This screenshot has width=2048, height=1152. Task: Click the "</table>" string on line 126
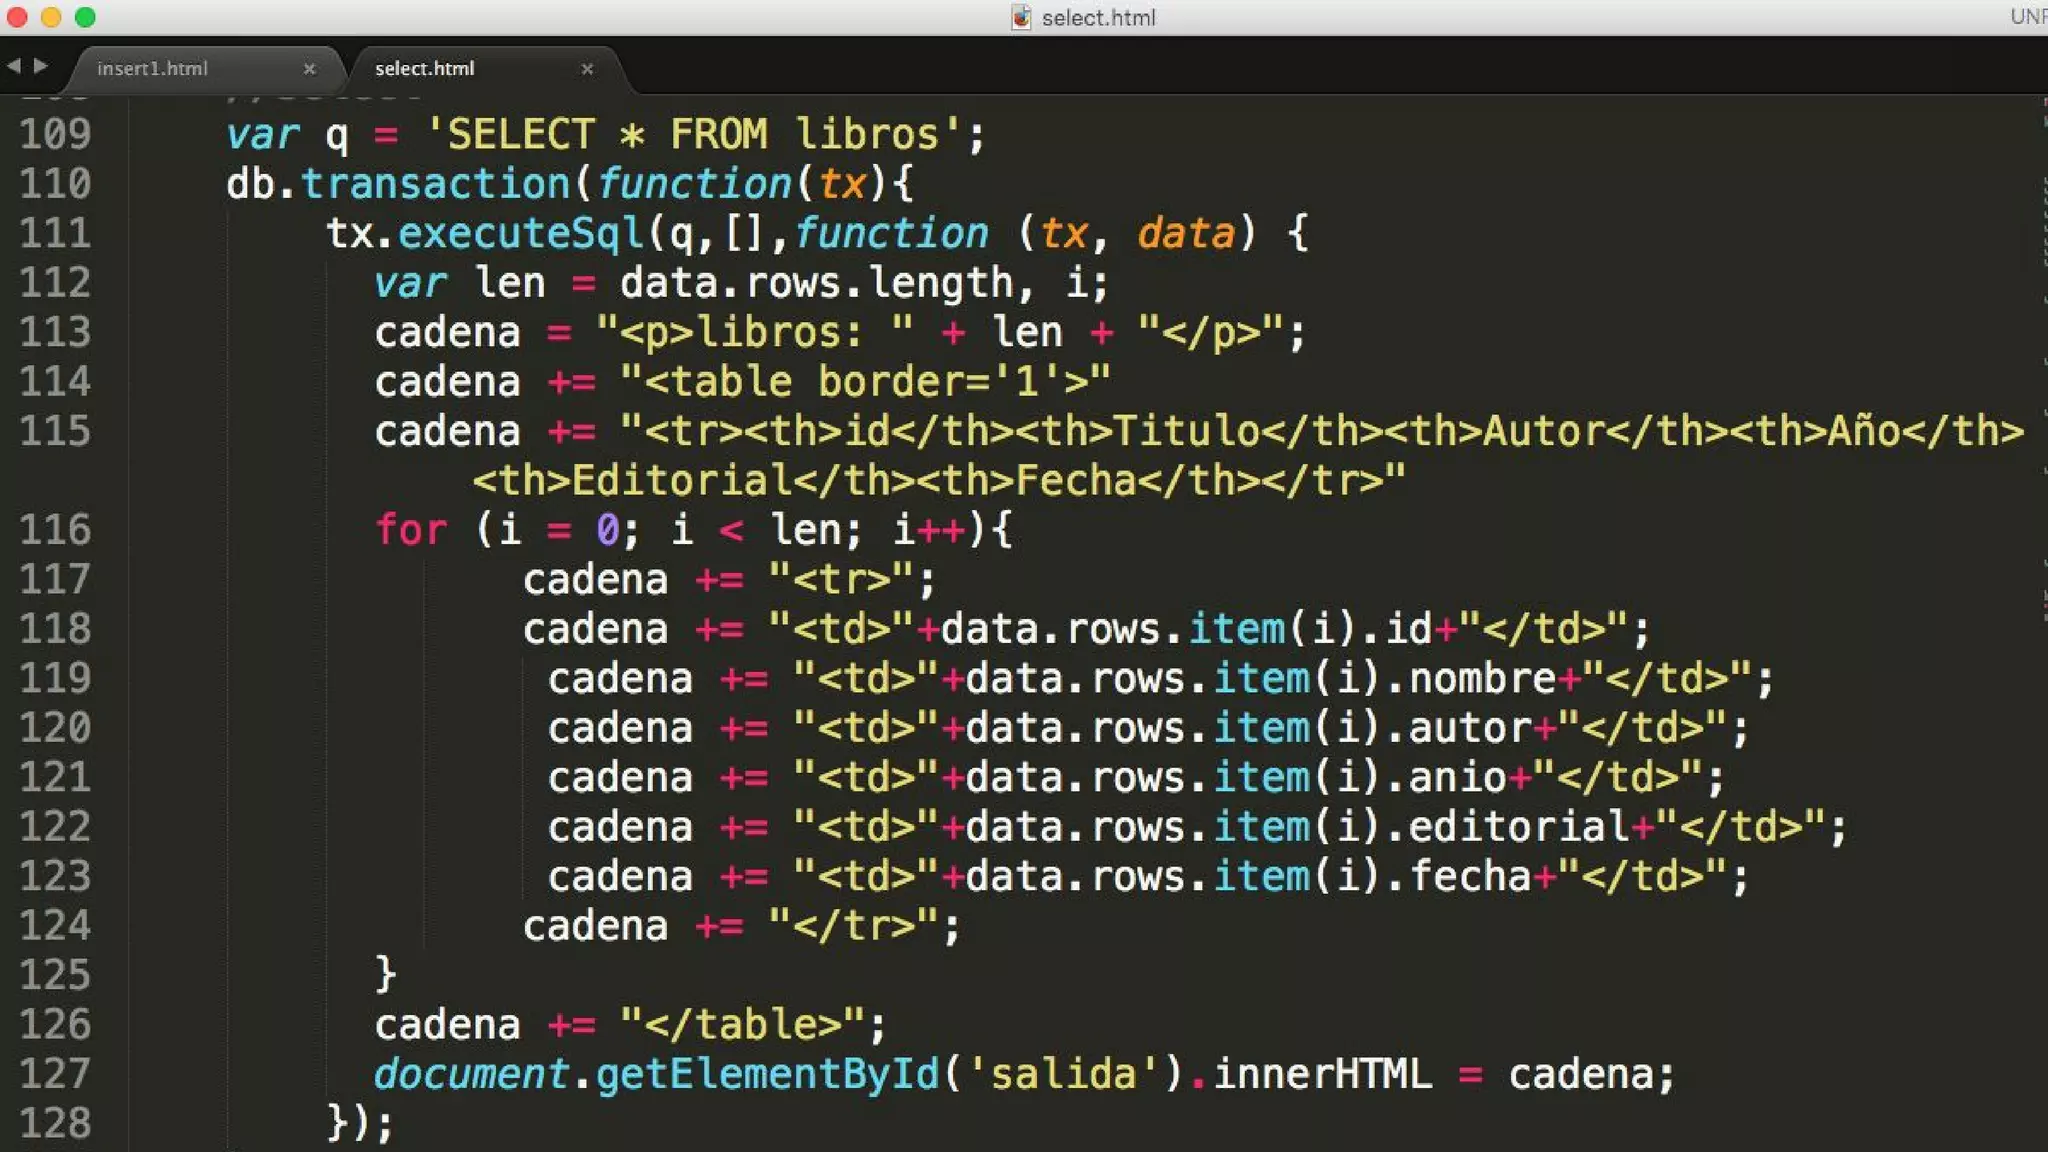pyautogui.click(x=743, y=1025)
